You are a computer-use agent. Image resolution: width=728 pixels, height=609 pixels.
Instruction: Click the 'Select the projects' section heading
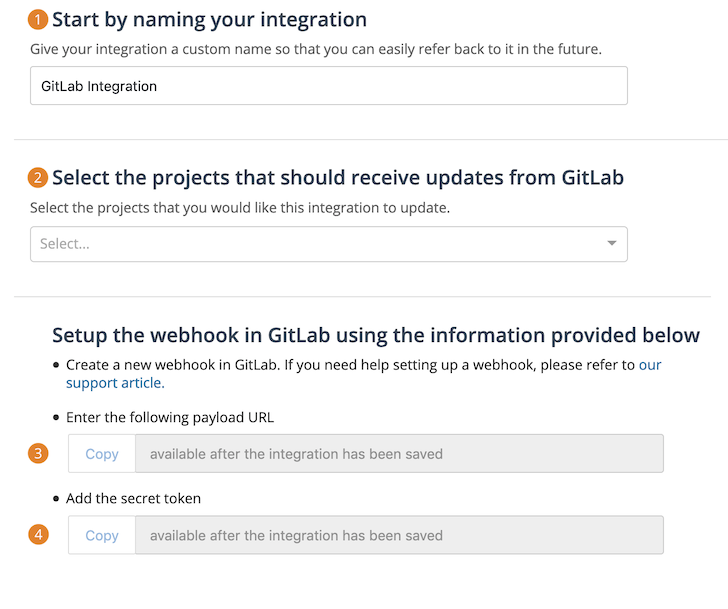[x=337, y=178]
